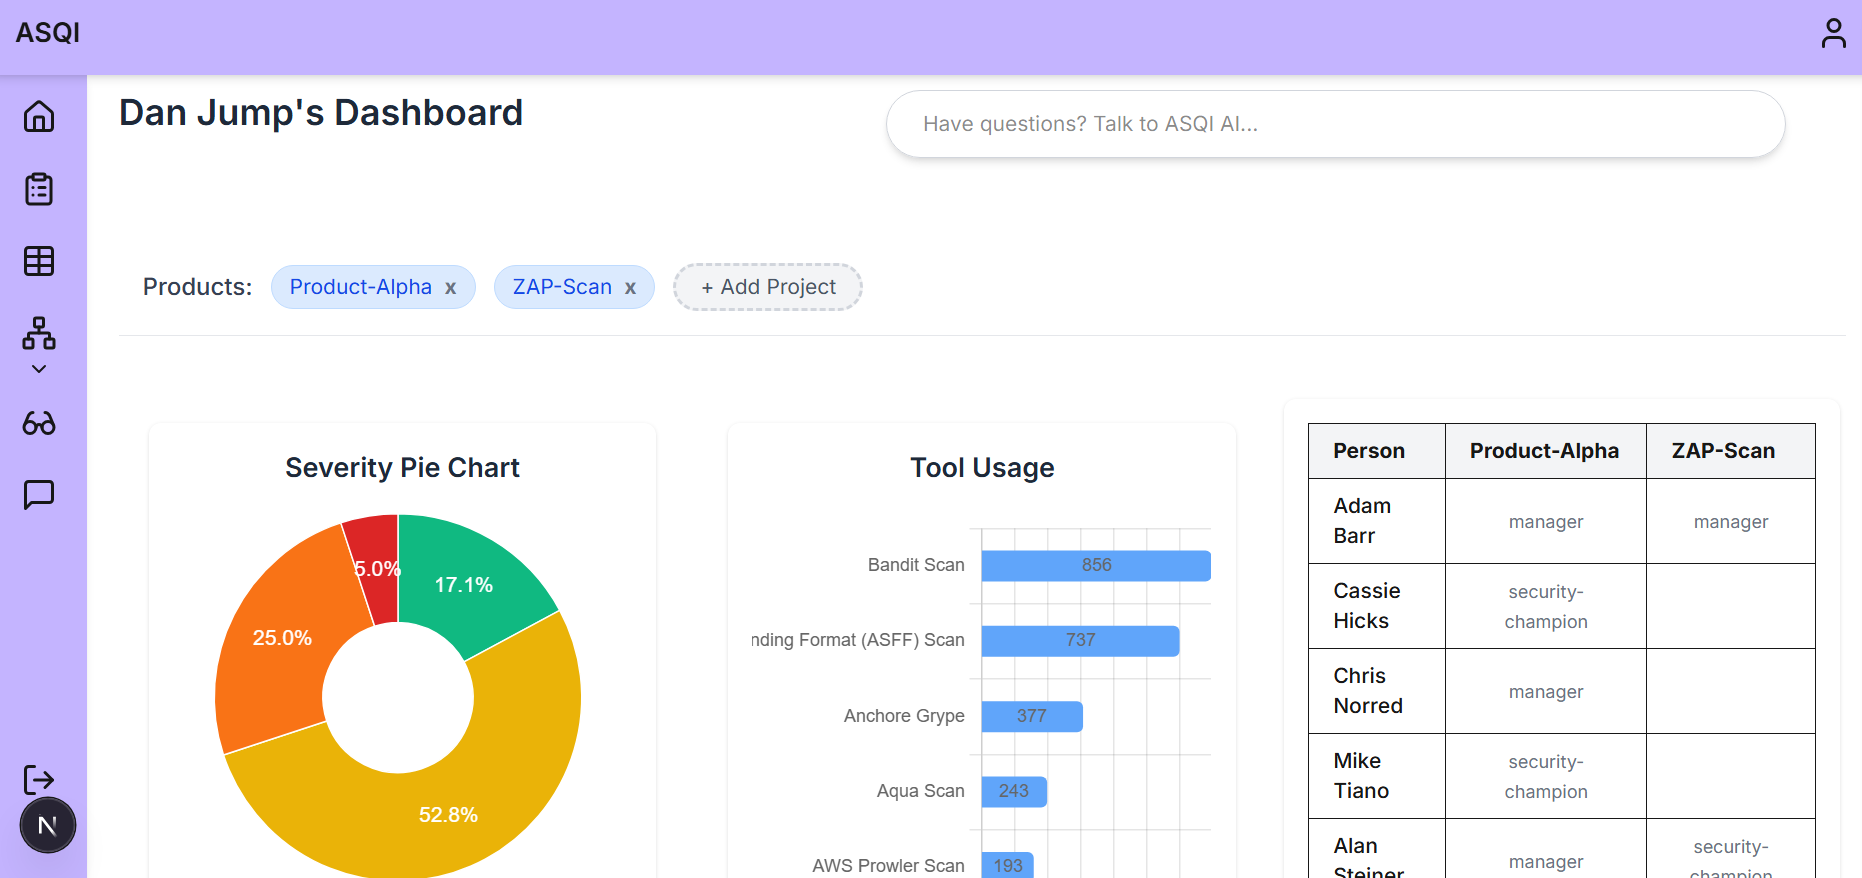Click the Add Project button
This screenshot has width=1862, height=878.
click(767, 287)
